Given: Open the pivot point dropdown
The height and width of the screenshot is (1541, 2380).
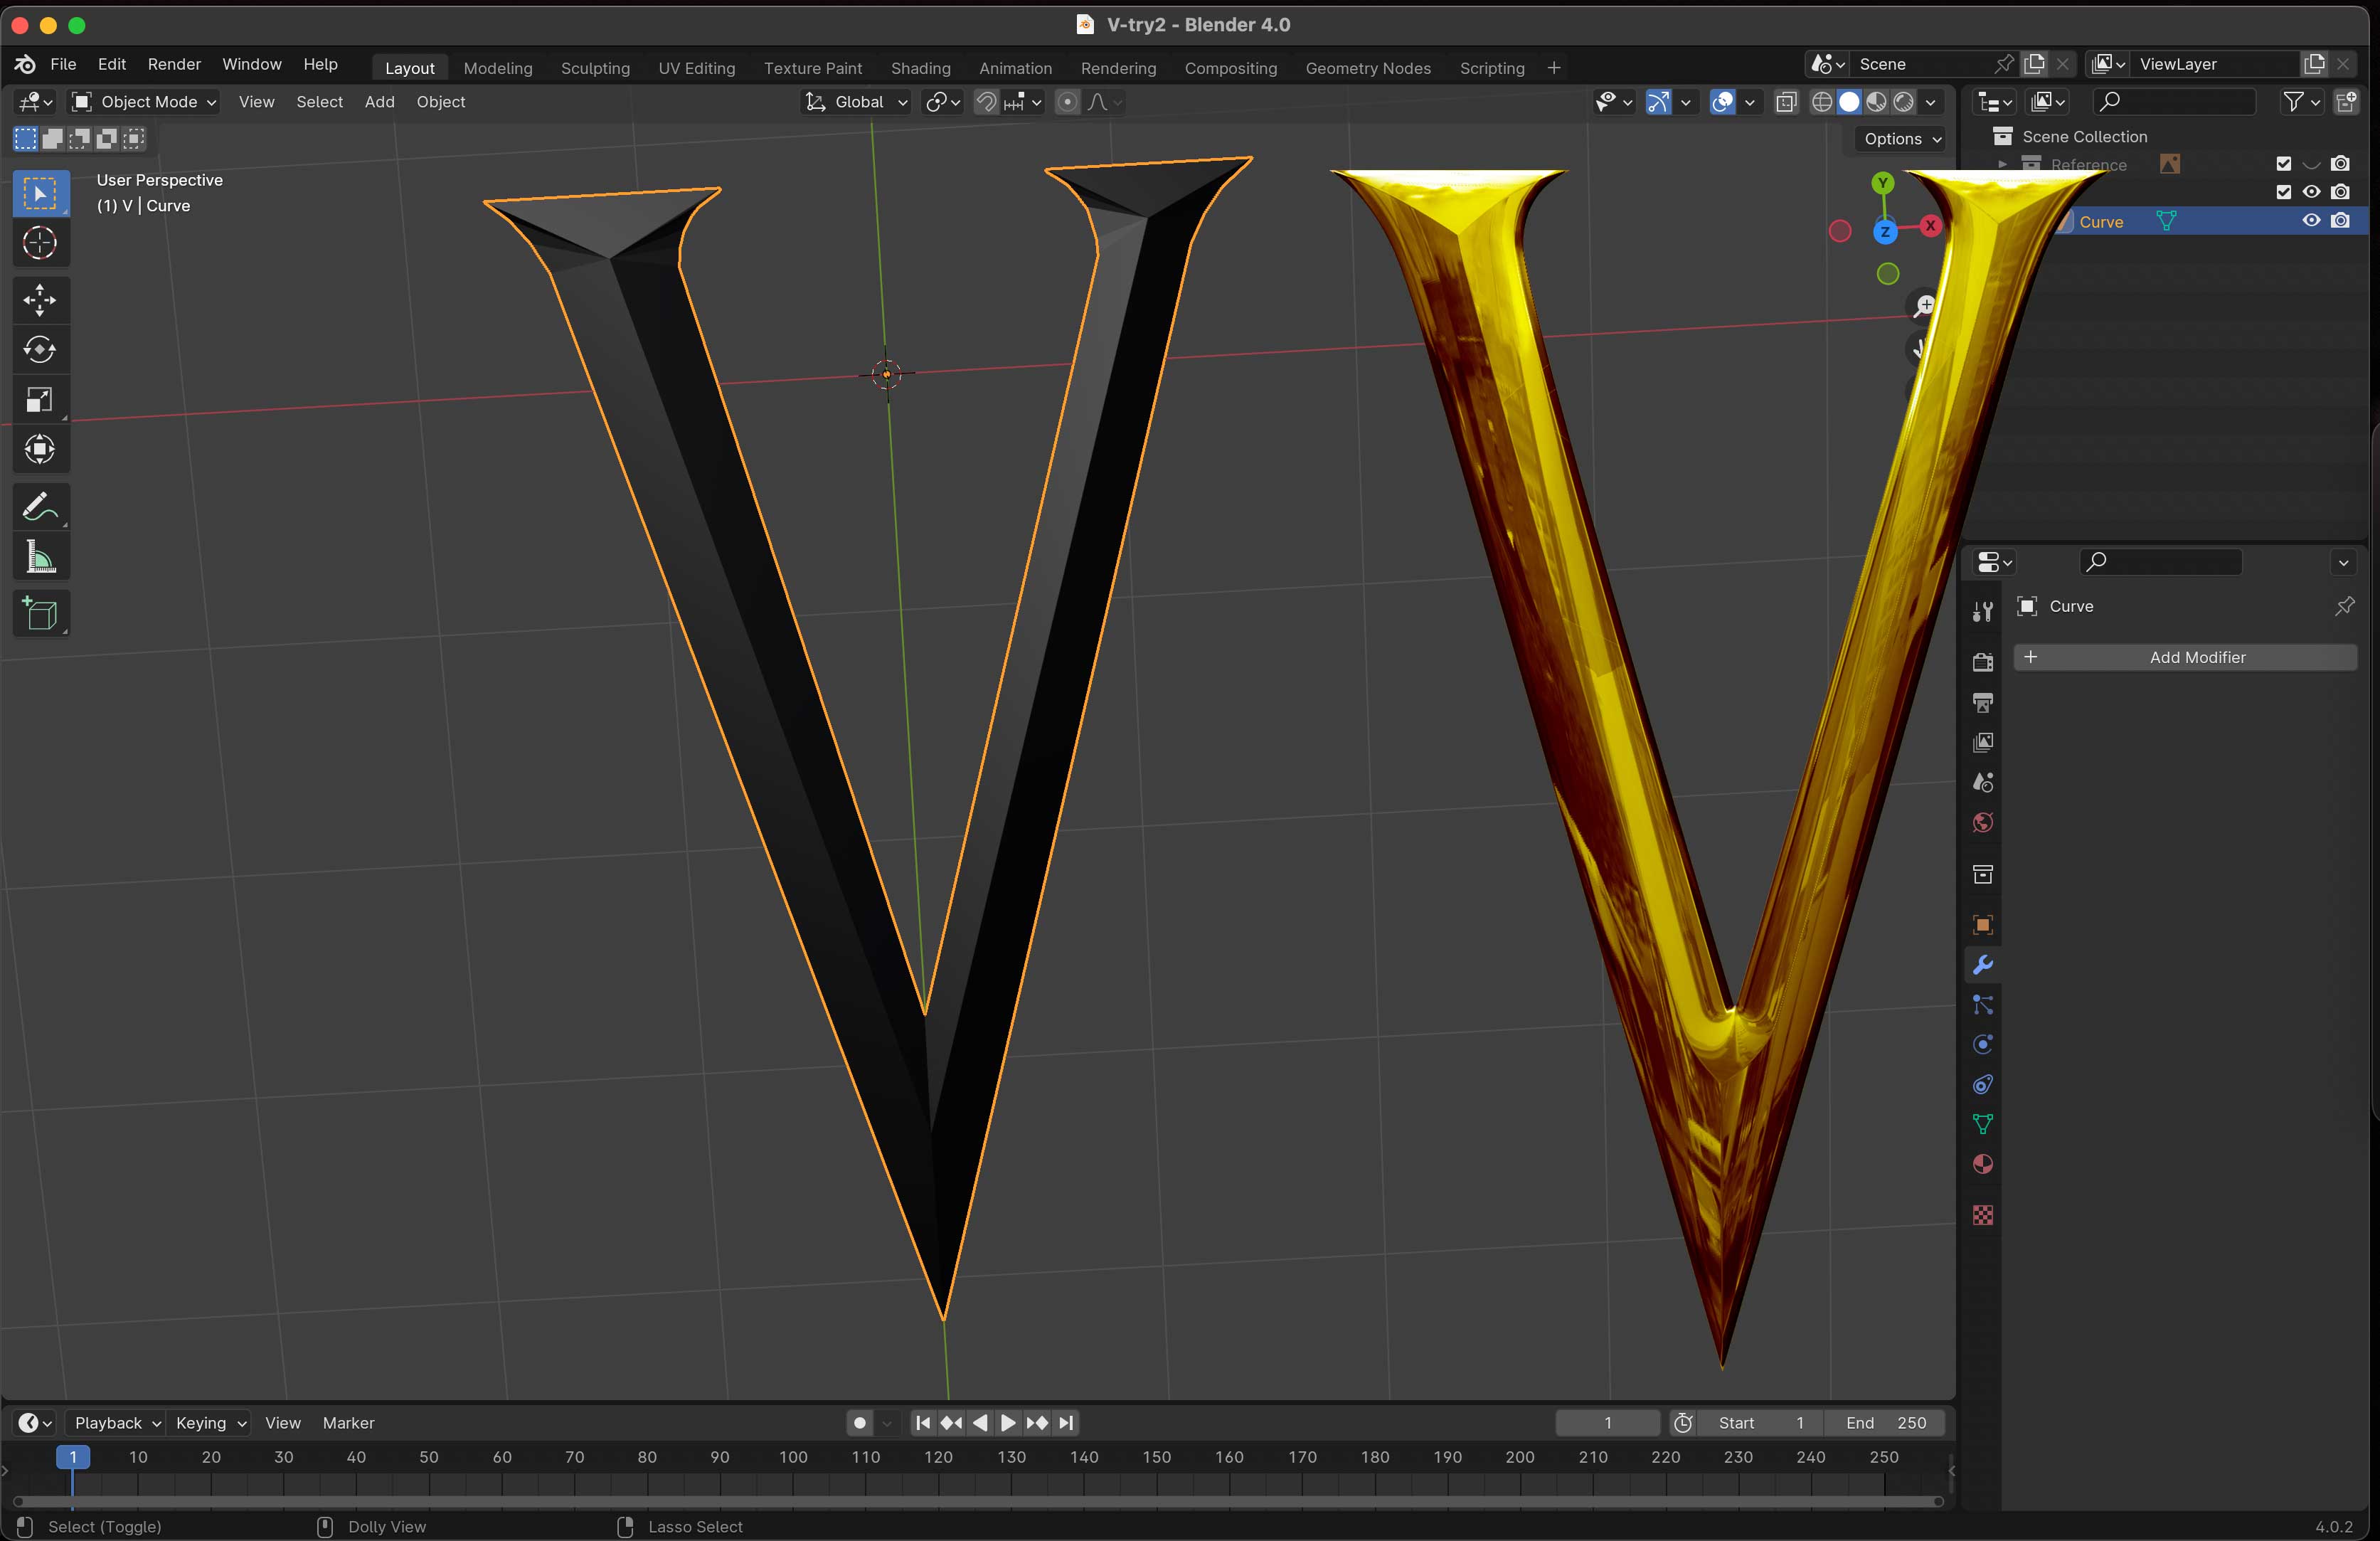Looking at the screenshot, I should (x=942, y=102).
